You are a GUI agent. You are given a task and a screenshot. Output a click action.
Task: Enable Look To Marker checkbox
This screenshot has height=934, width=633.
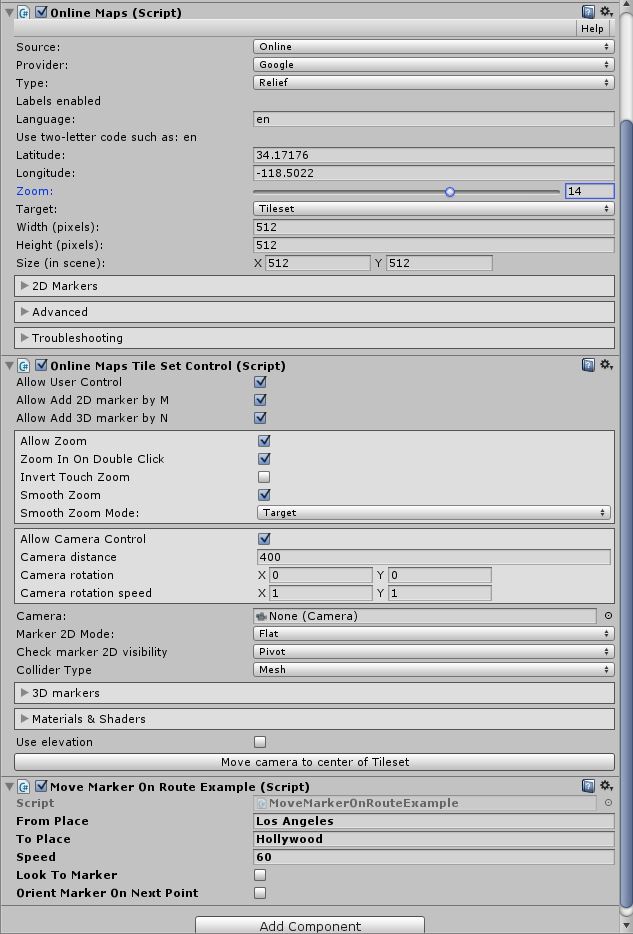coord(260,874)
